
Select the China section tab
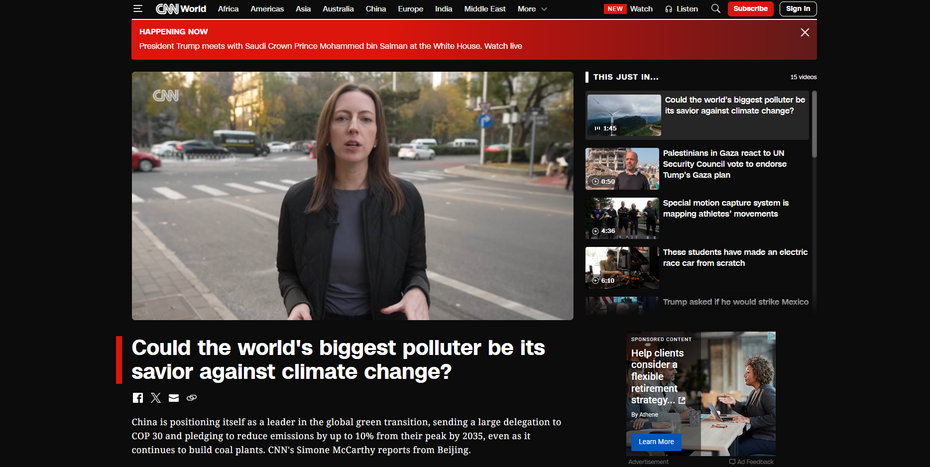[x=376, y=9]
